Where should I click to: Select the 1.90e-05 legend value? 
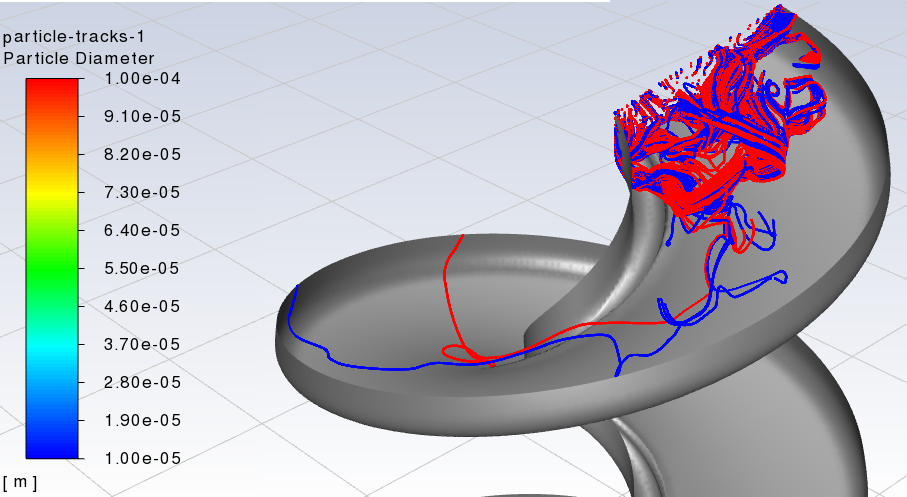142,420
